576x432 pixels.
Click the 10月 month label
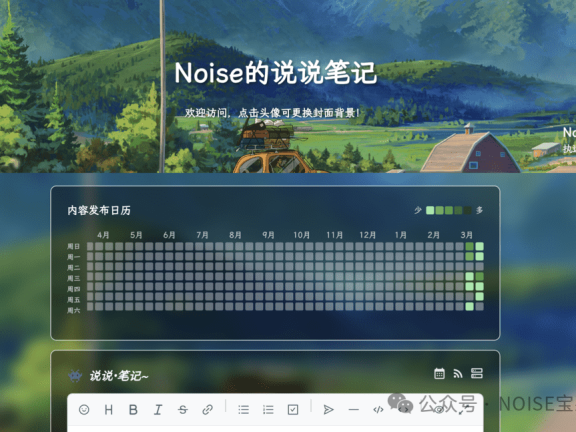[301, 235]
